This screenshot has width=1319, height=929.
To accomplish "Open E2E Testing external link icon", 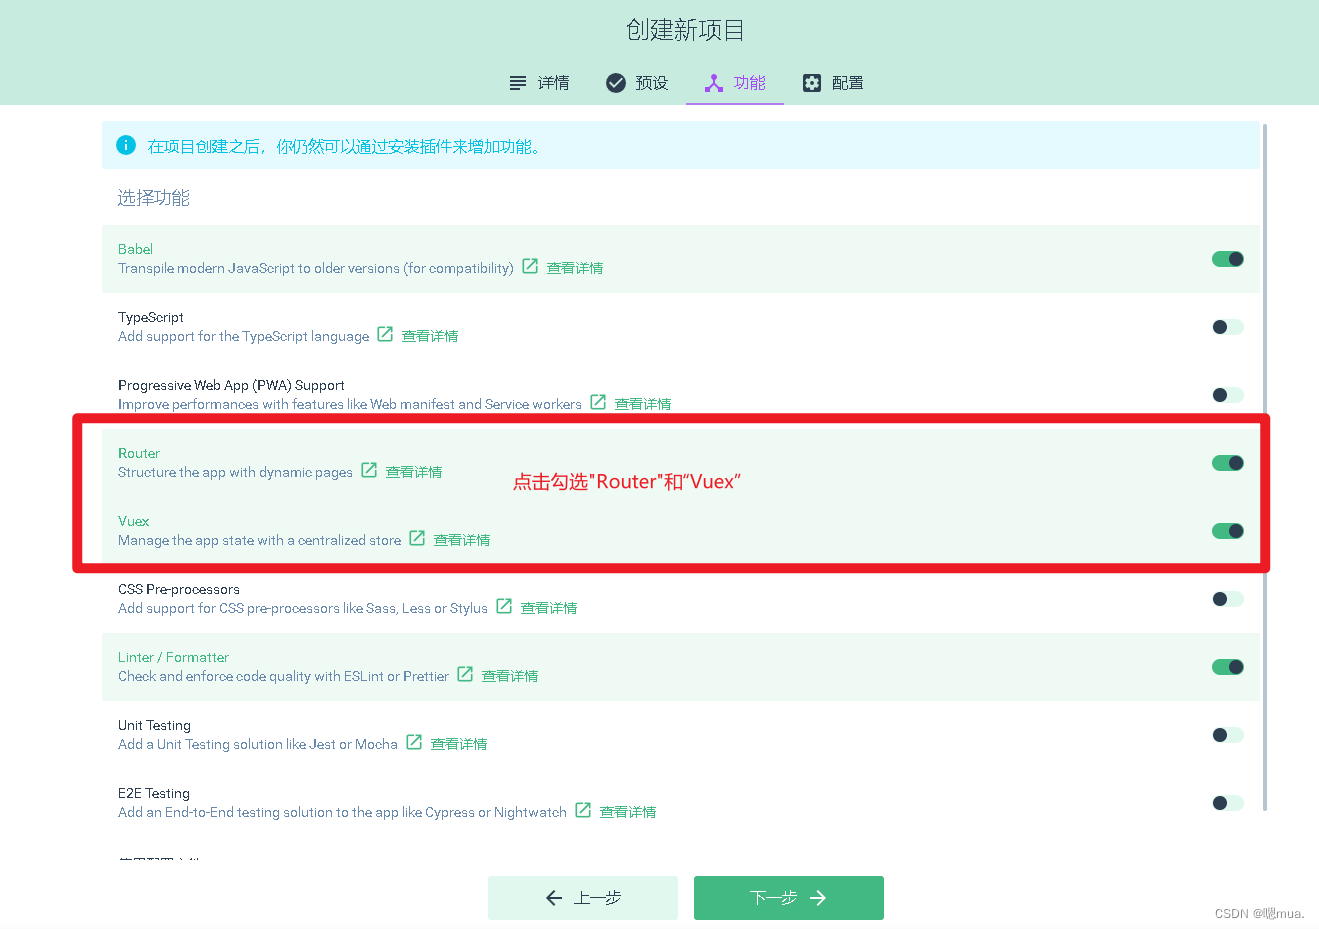I will pos(583,810).
